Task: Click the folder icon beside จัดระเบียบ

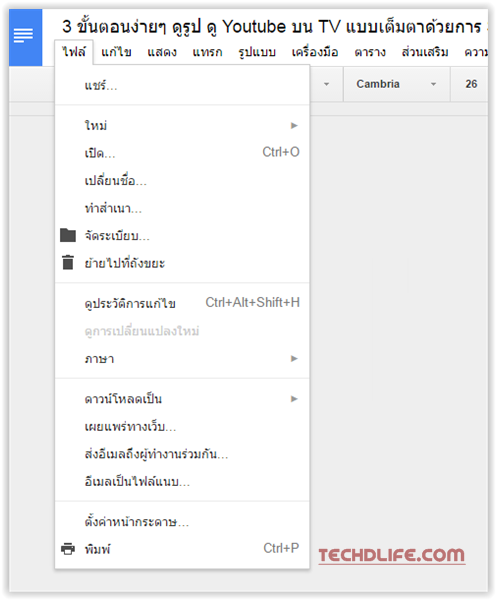Action: (x=68, y=235)
